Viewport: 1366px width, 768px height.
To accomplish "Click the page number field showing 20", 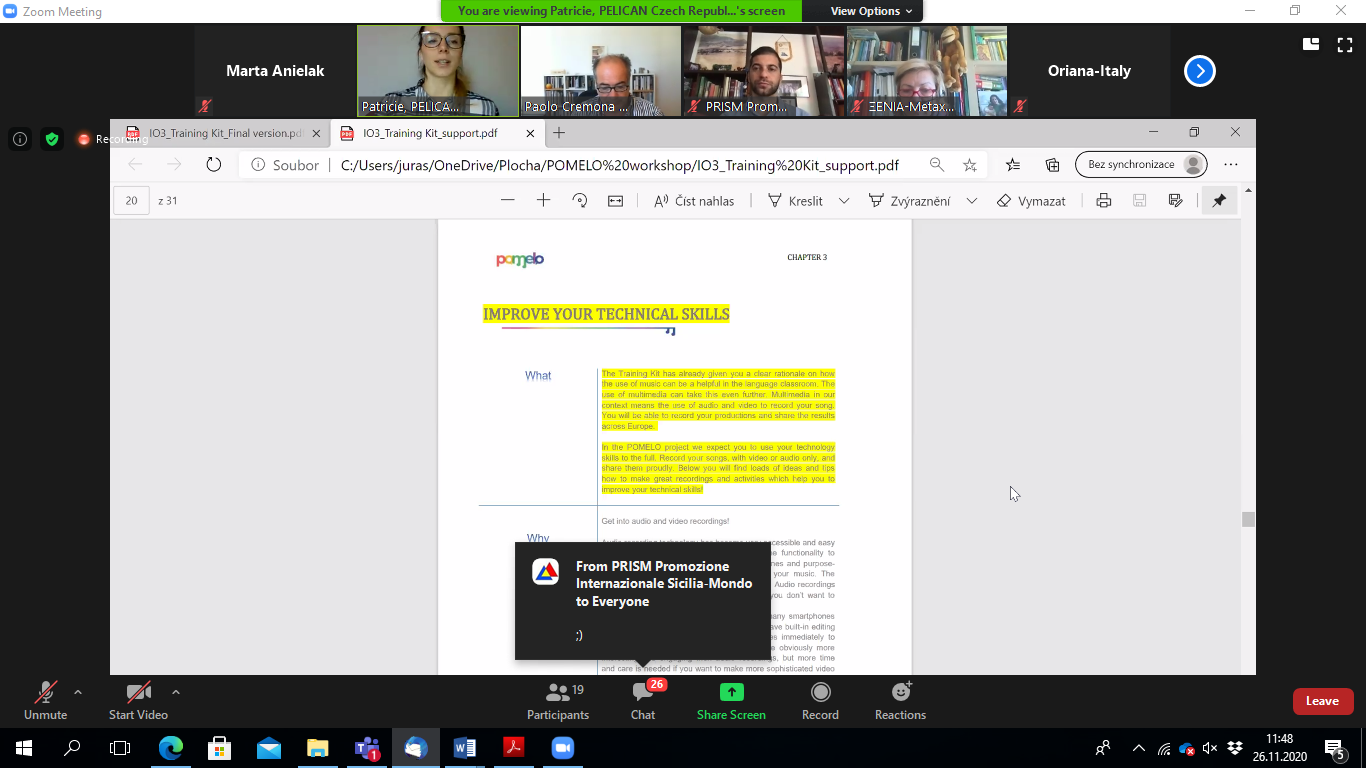I will coord(131,201).
